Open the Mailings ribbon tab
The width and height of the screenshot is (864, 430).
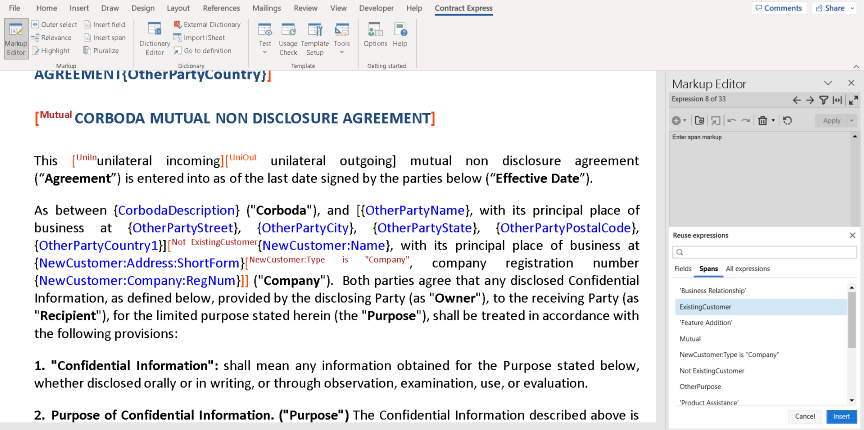tap(266, 8)
